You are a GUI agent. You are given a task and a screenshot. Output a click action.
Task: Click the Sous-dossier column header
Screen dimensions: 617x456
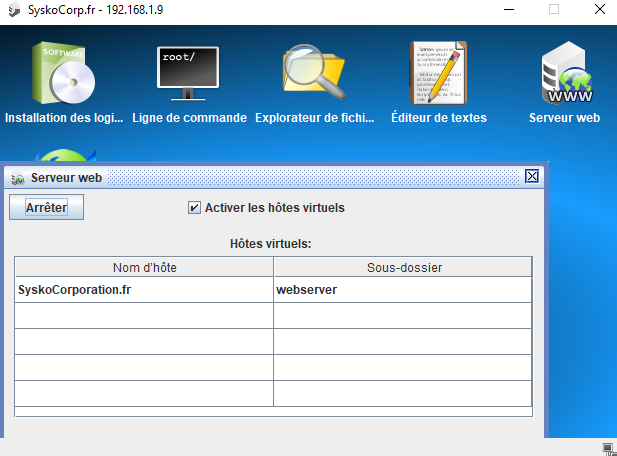point(403,267)
